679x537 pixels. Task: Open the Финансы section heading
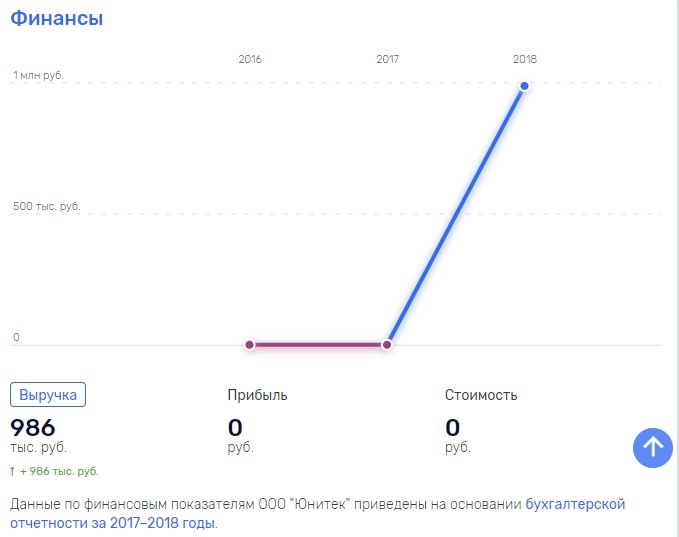tap(57, 18)
